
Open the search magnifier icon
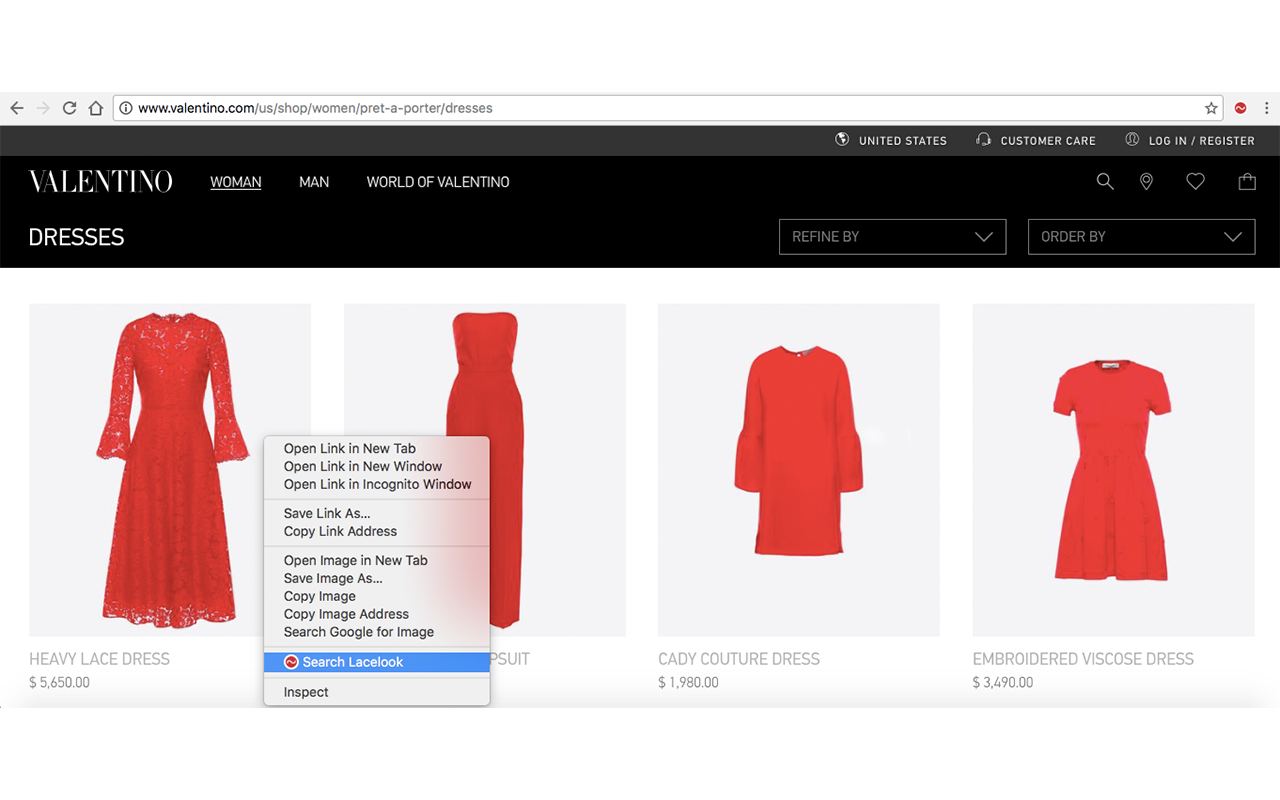[1104, 181]
